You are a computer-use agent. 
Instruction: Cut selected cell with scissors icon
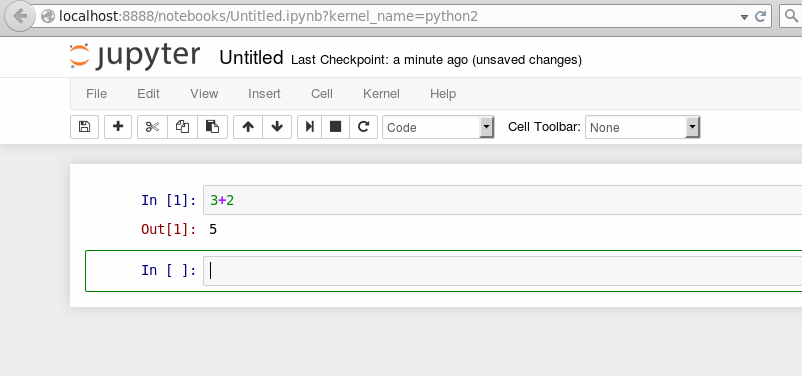coord(152,127)
